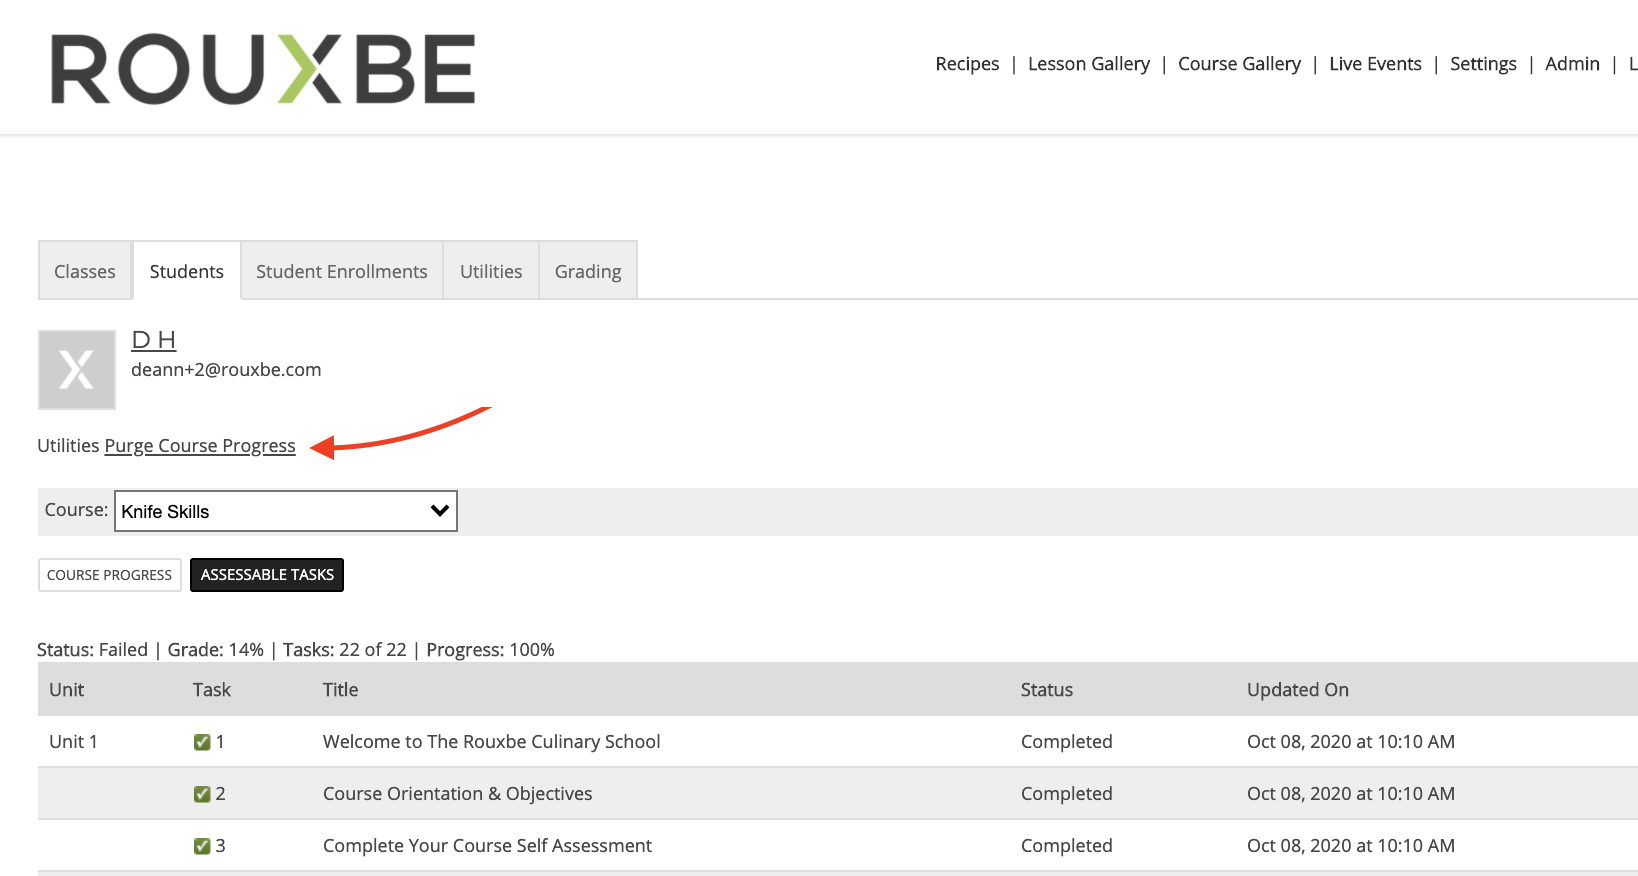This screenshot has width=1638, height=876.
Task: Open the Course dropdown showing Knife Skills
Action: (x=286, y=511)
